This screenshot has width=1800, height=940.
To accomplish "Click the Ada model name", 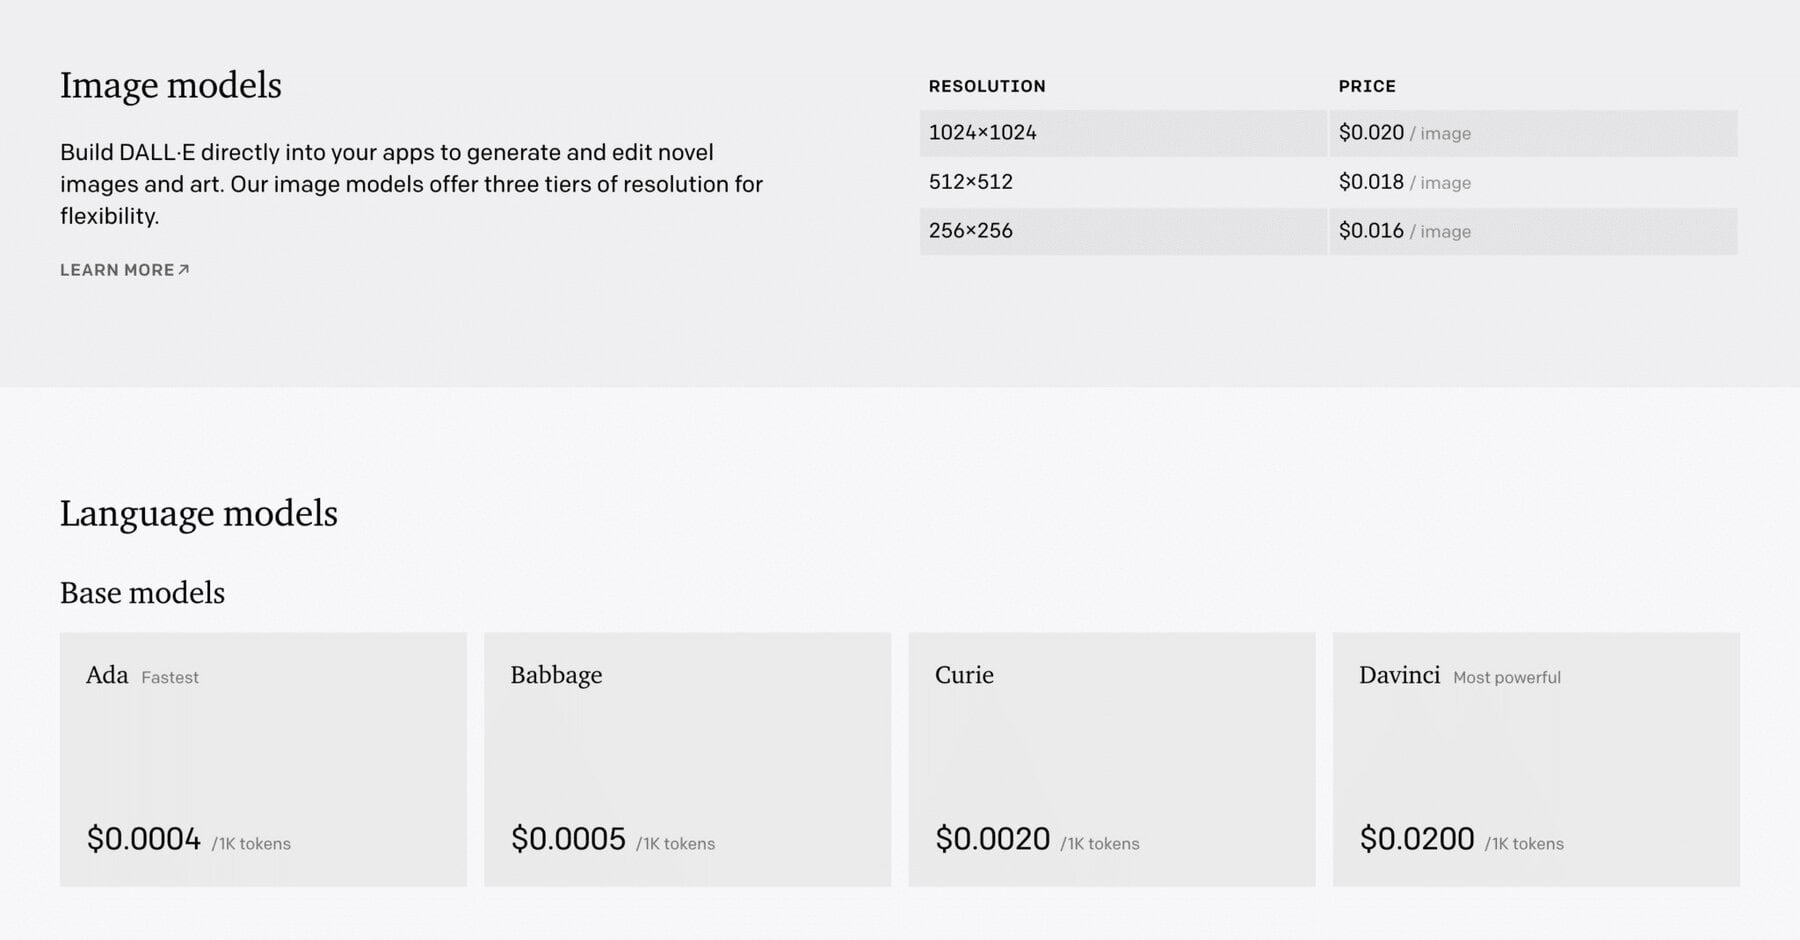I will (107, 675).
